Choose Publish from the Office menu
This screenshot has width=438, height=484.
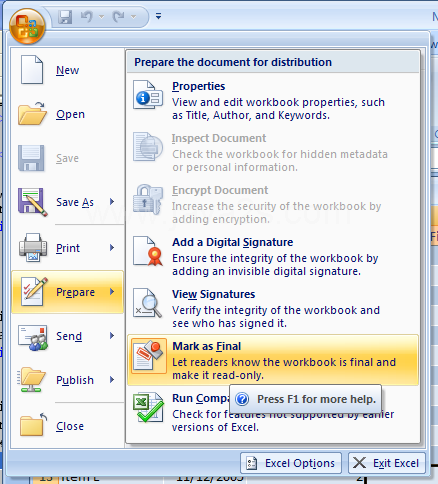coord(75,380)
